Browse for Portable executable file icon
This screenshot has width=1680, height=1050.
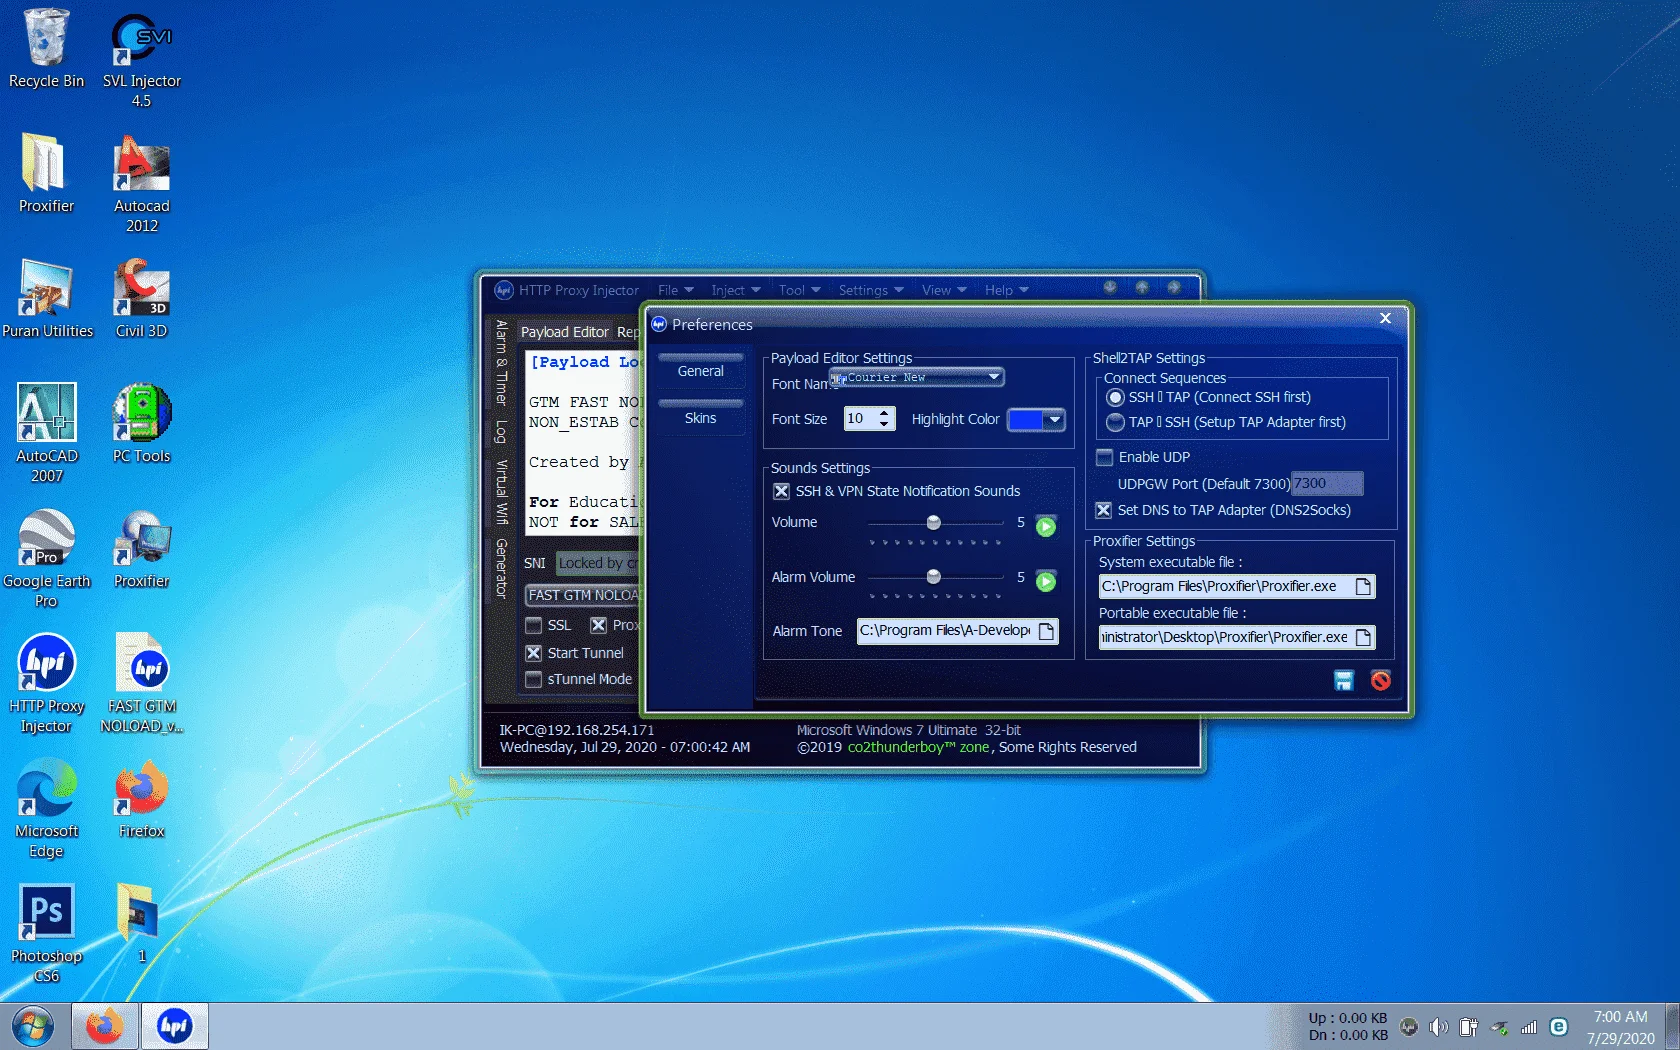pos(1363,637)
